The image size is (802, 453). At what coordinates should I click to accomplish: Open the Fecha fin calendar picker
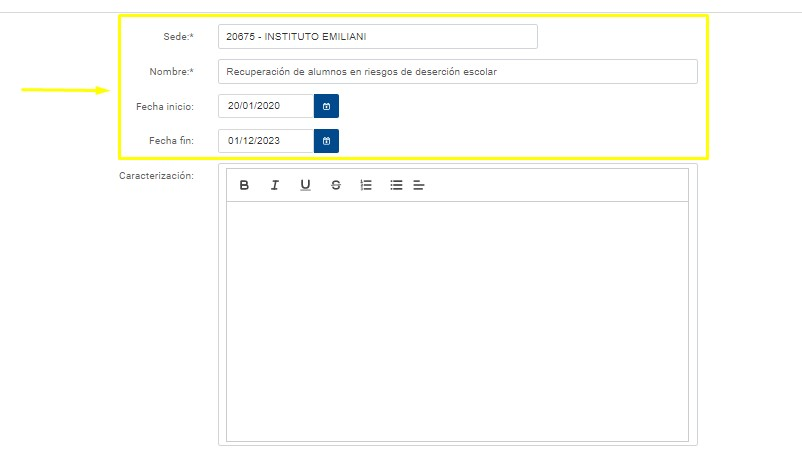coord(326,141)
